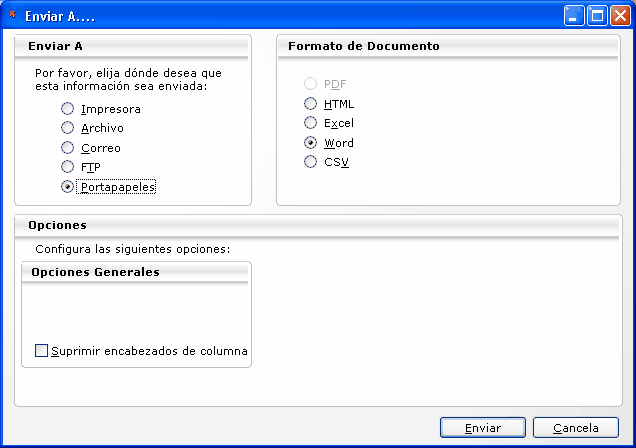Select the Impresora radio option
The height and width of the screenshot is (448, 636).
tap(68, 109)
